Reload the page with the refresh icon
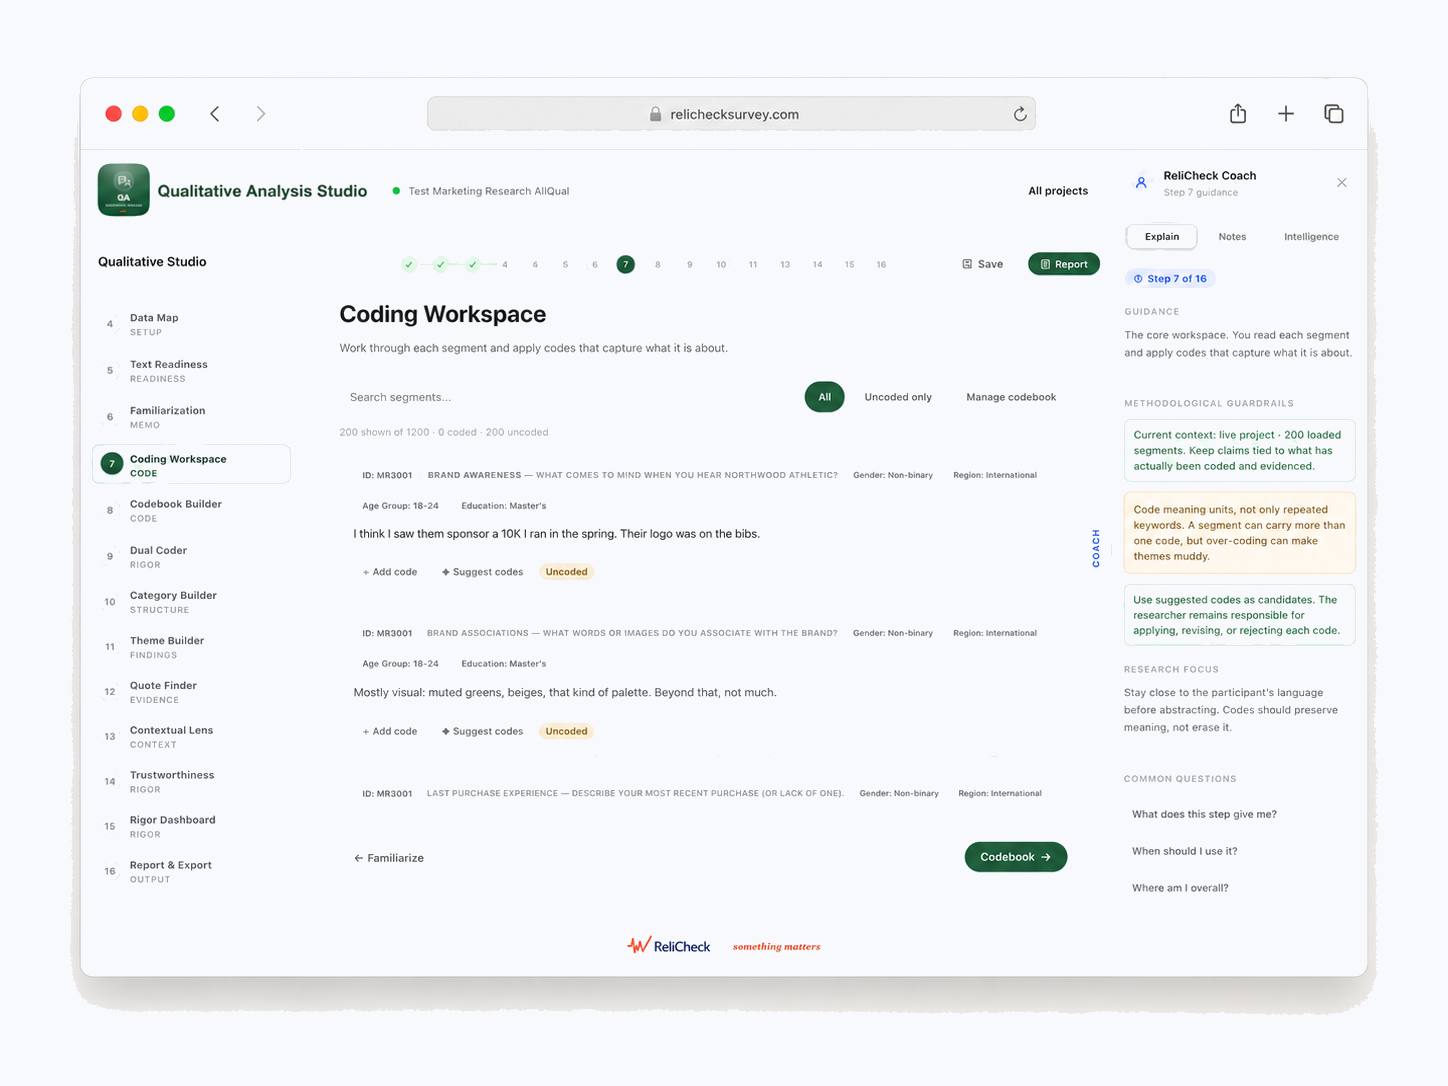Viewport: 1448px width, 1086px height. [x=1019, y=114]
